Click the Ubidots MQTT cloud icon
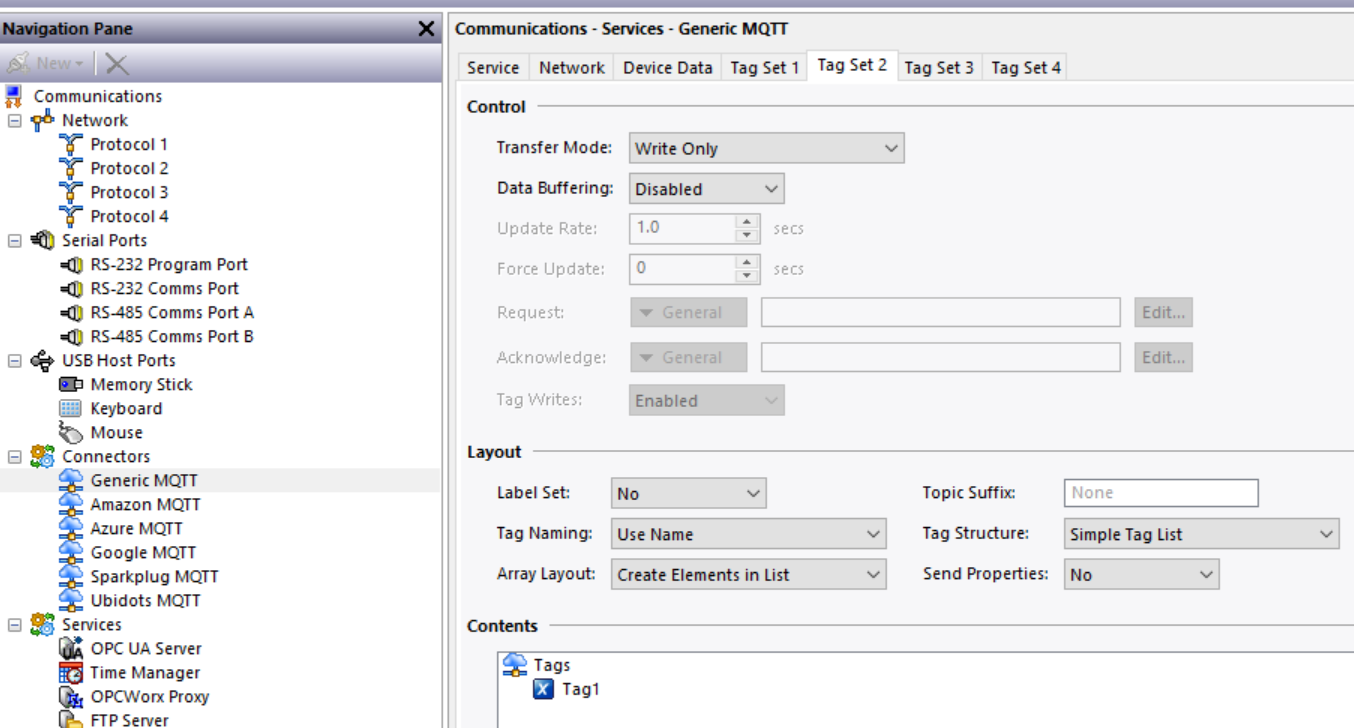1354x728 pixels. click(x=71, y=600)
